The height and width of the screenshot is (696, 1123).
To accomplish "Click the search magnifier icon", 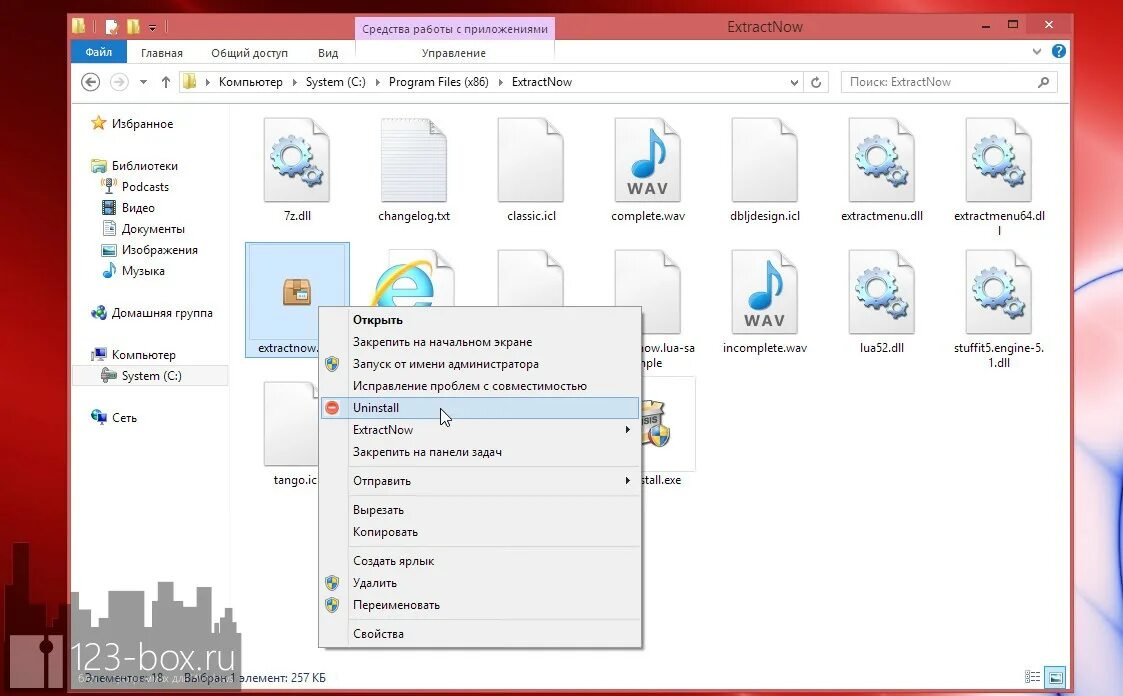I will (x=1044, y=82).
